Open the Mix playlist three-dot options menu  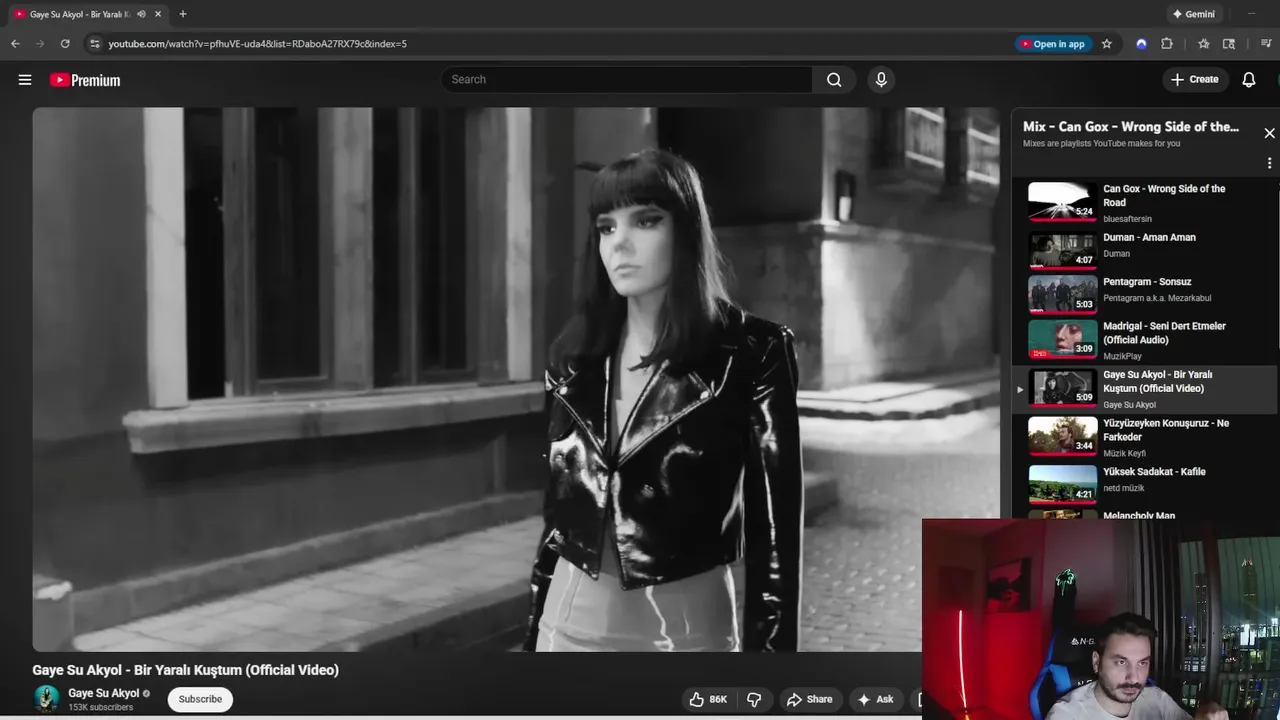tap(1269, 163)
